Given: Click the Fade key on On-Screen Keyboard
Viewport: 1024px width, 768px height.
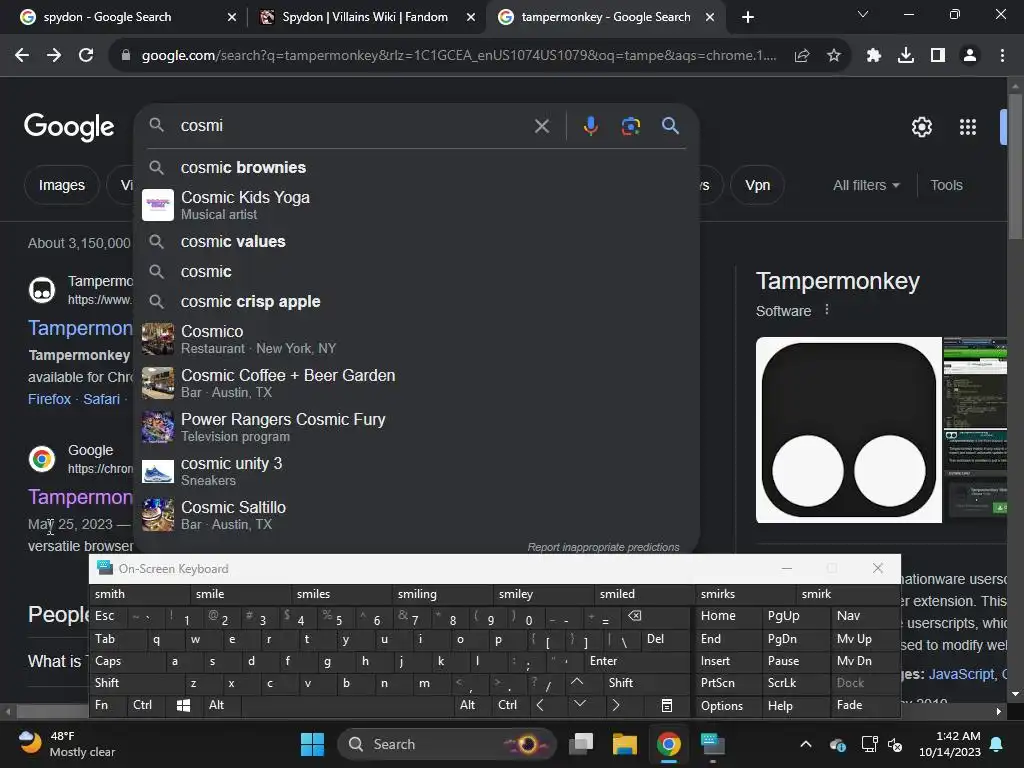Looking at the screenshot, I should 865,705.
